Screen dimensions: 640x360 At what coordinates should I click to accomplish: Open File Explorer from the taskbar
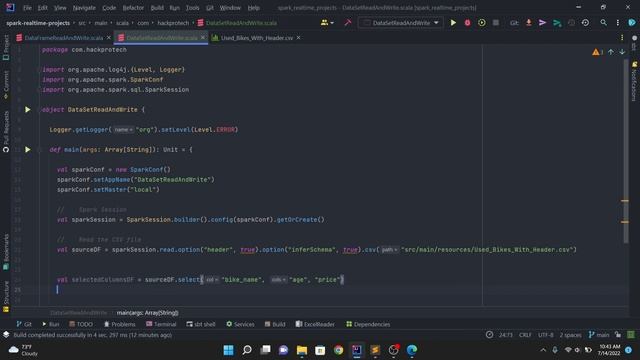302,350
